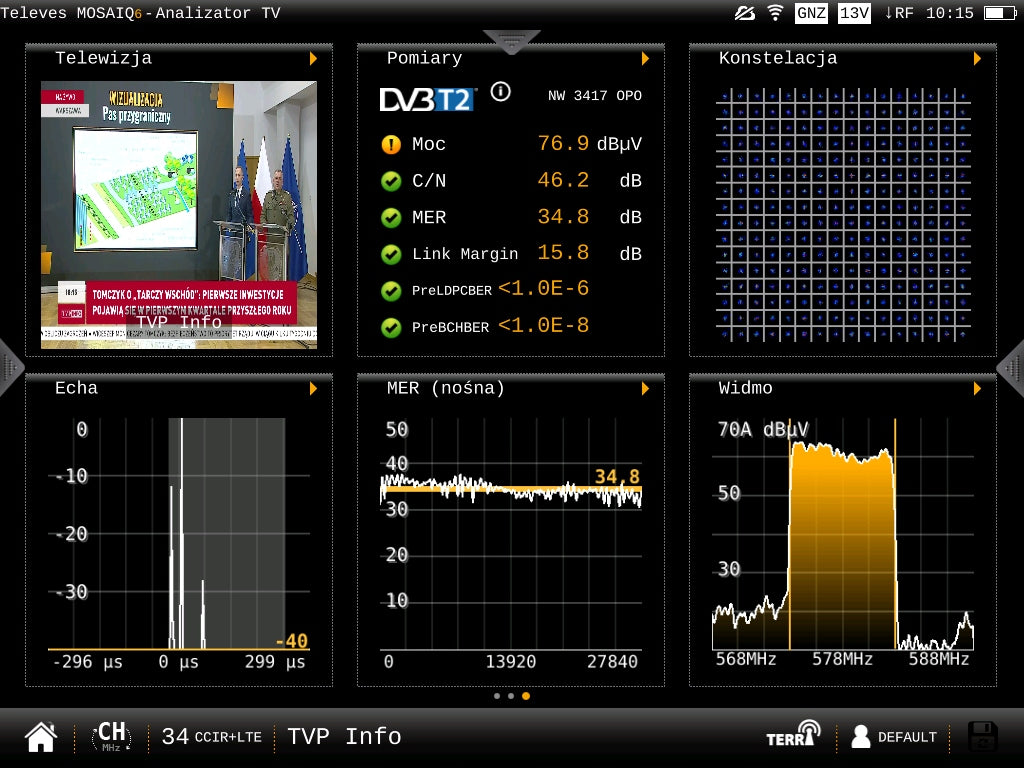Open the Telewizja panel title
The height and width of the screenshot is (768, 1024).
(x=103, y=58)
